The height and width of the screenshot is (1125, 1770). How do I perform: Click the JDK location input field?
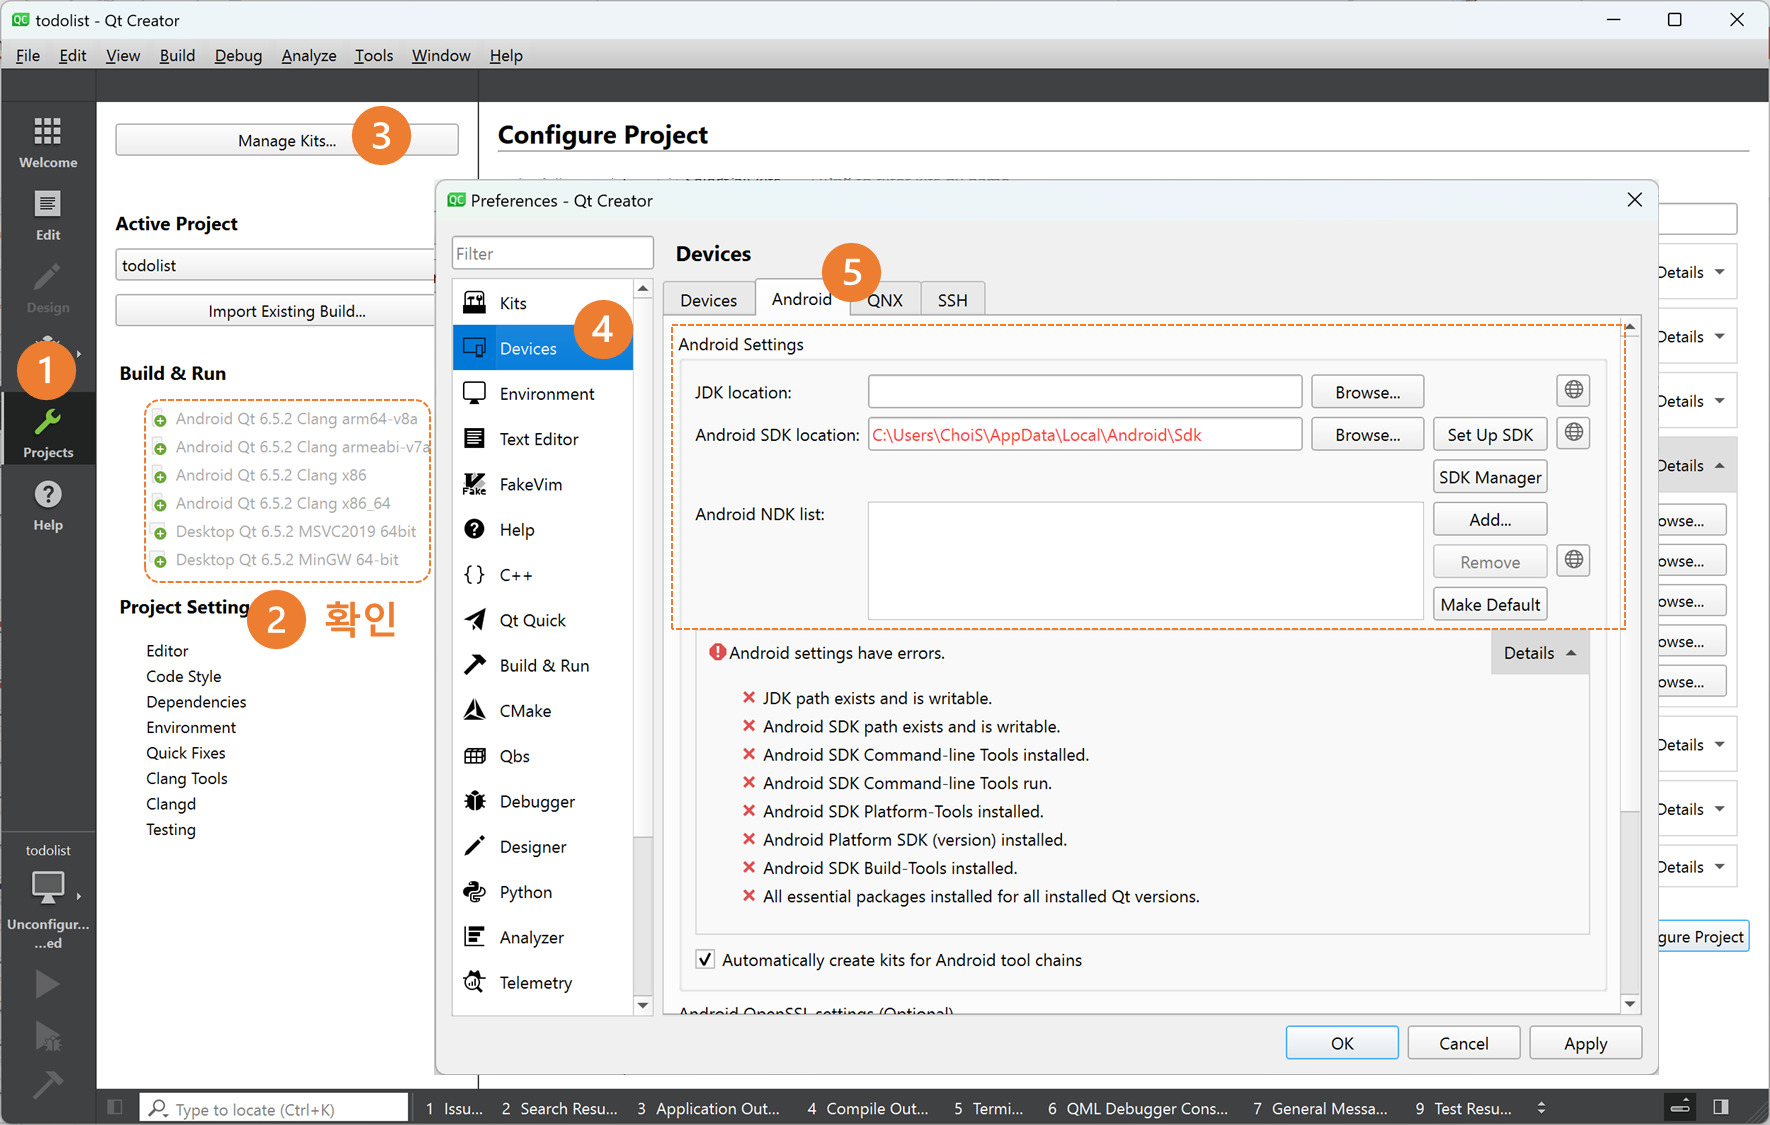(x=1085, y=392)
